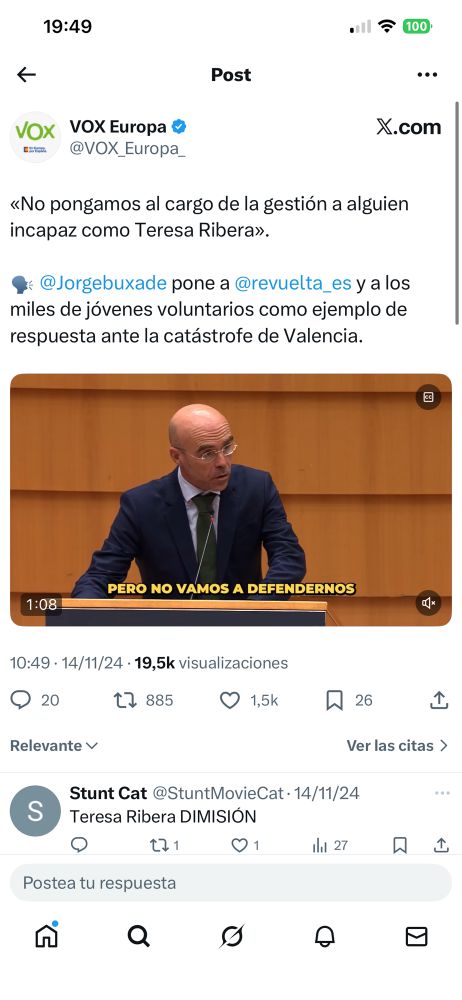Open the Home tab in bottom bar
The width and height of the screenshot is (462, 1000).
(47, 936)
